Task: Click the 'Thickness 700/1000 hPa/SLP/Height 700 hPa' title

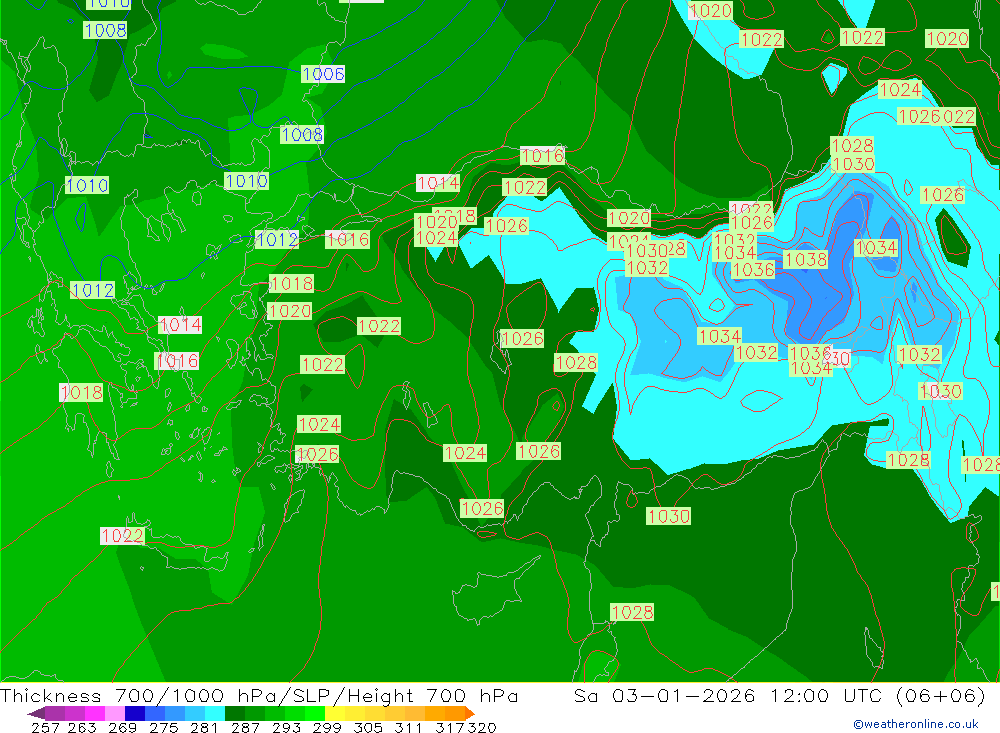Action: tap(259, 695)
